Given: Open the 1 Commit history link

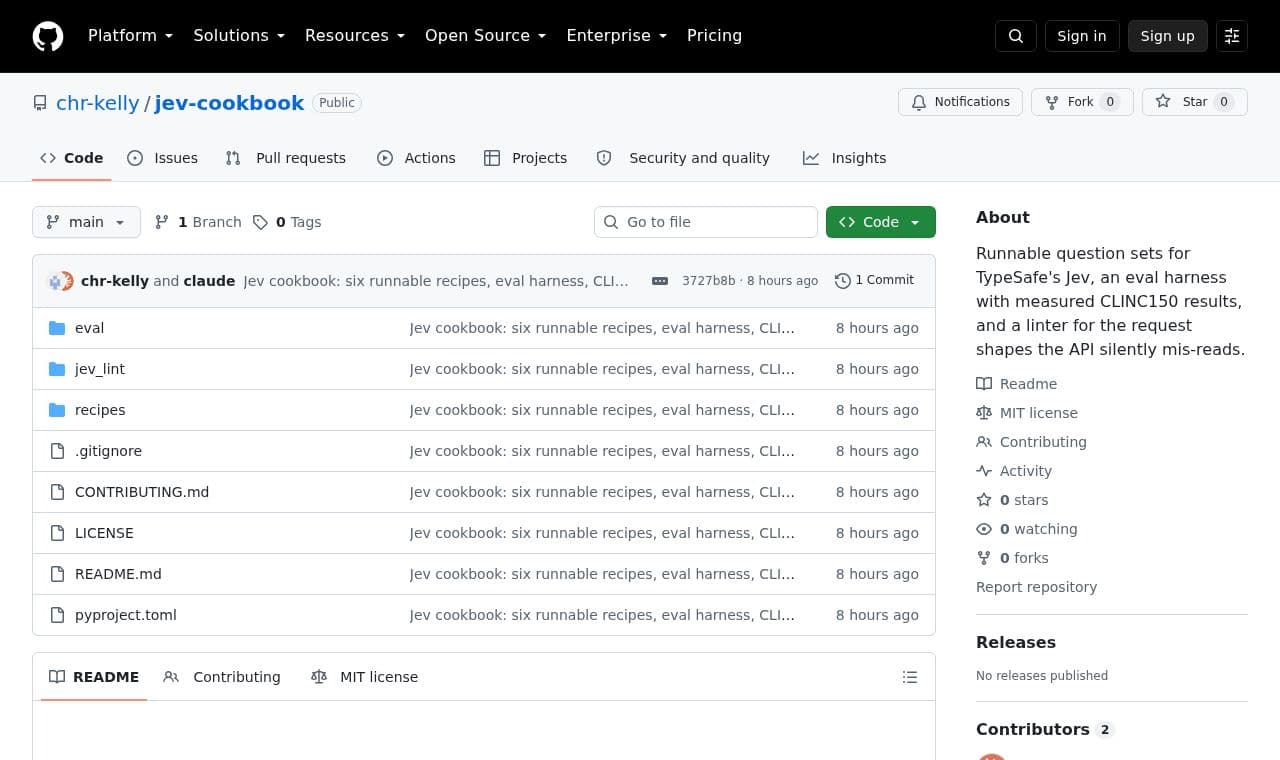Looking at the screenshot, I should point(875,281).
